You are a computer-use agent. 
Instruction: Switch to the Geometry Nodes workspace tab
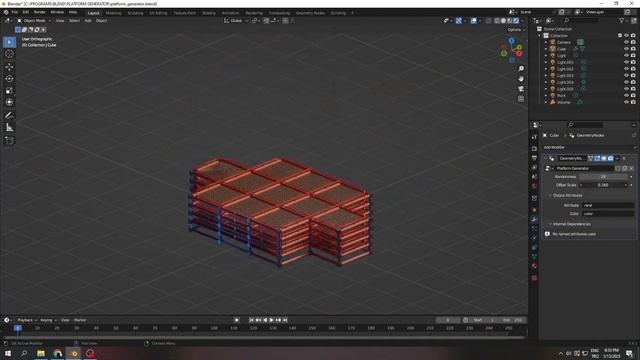click(311, 13)
